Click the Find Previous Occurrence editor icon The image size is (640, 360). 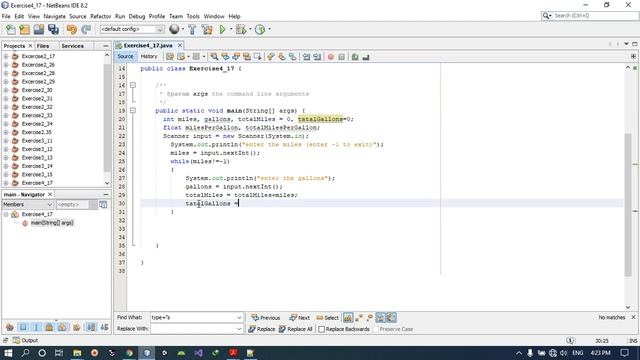click(x=225, y=57)
